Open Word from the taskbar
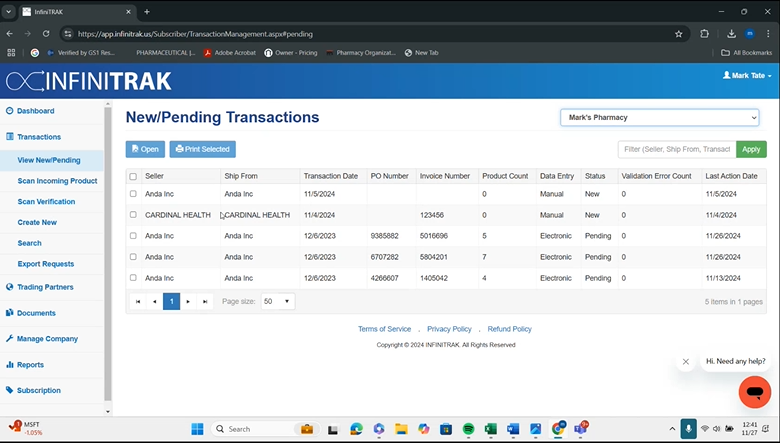Image resolution: width=780 pixels, height=443 pixels. 513,429
